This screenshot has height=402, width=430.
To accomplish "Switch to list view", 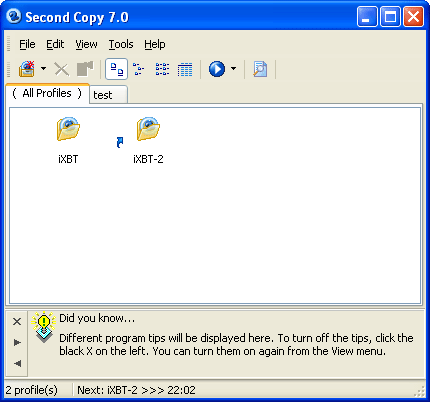I will (x=162, y=69).
